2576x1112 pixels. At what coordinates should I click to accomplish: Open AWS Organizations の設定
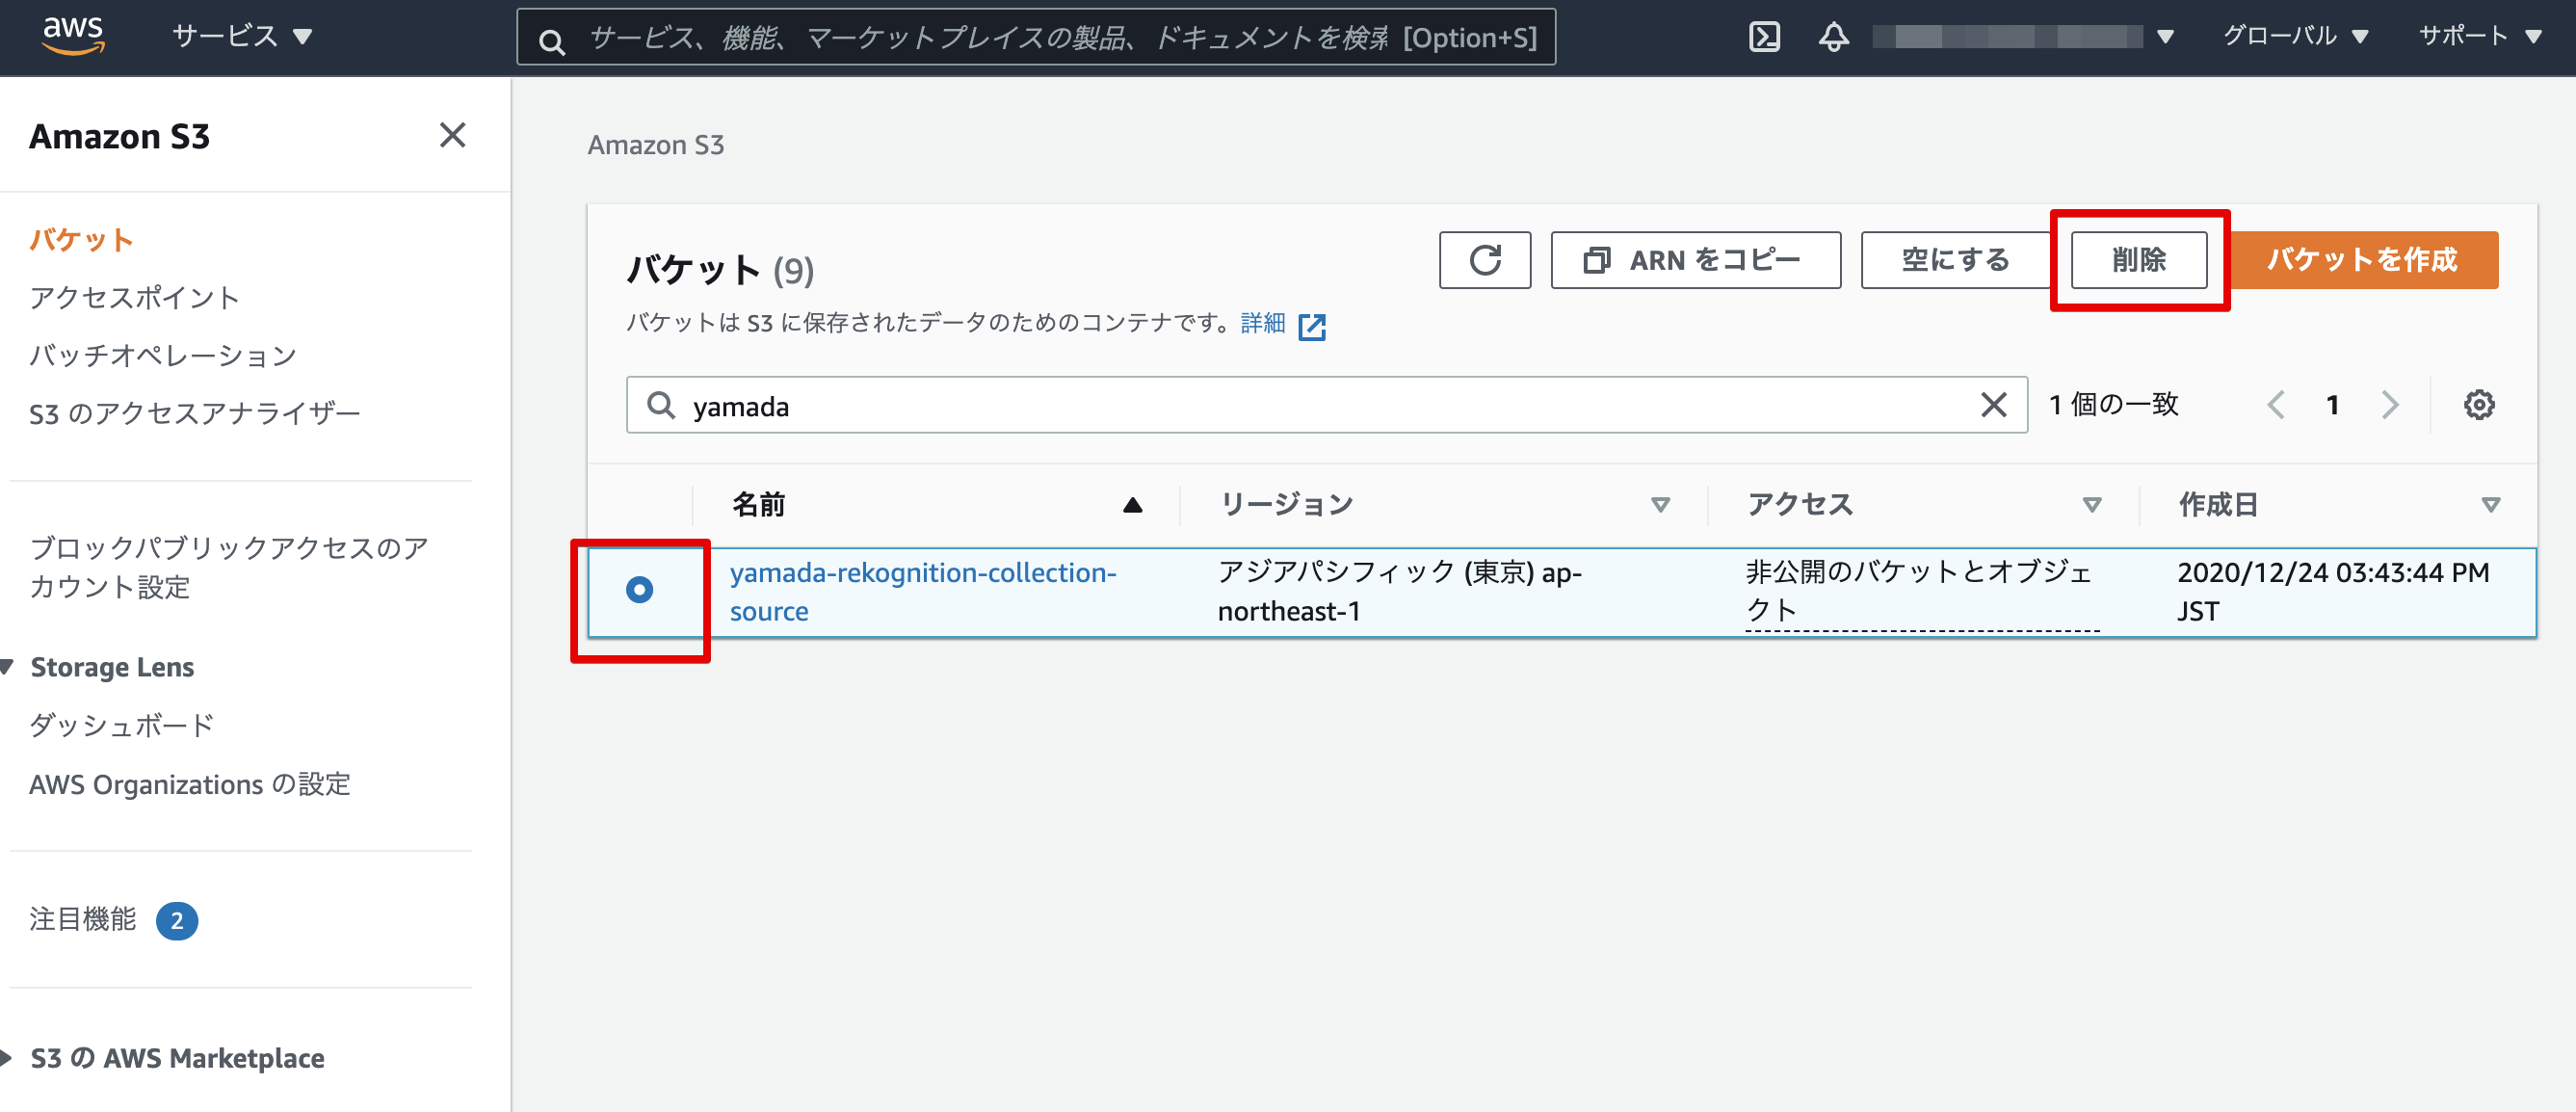pyautogui.click(x=189, y=784)
